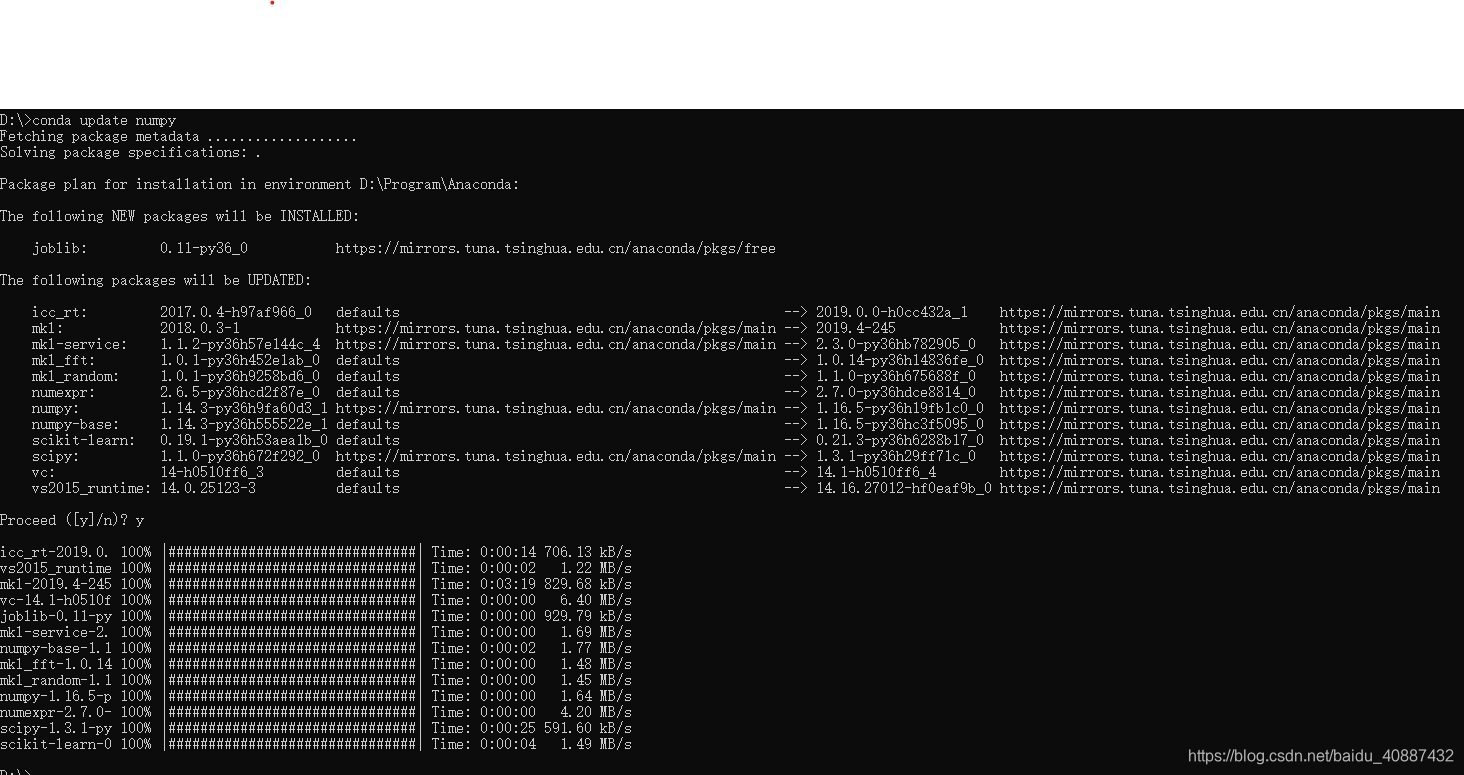The image size is (1464, 775).
Task: Click the 1.49 MB/s scikit-learn speed
Action: tap(596, 744)
